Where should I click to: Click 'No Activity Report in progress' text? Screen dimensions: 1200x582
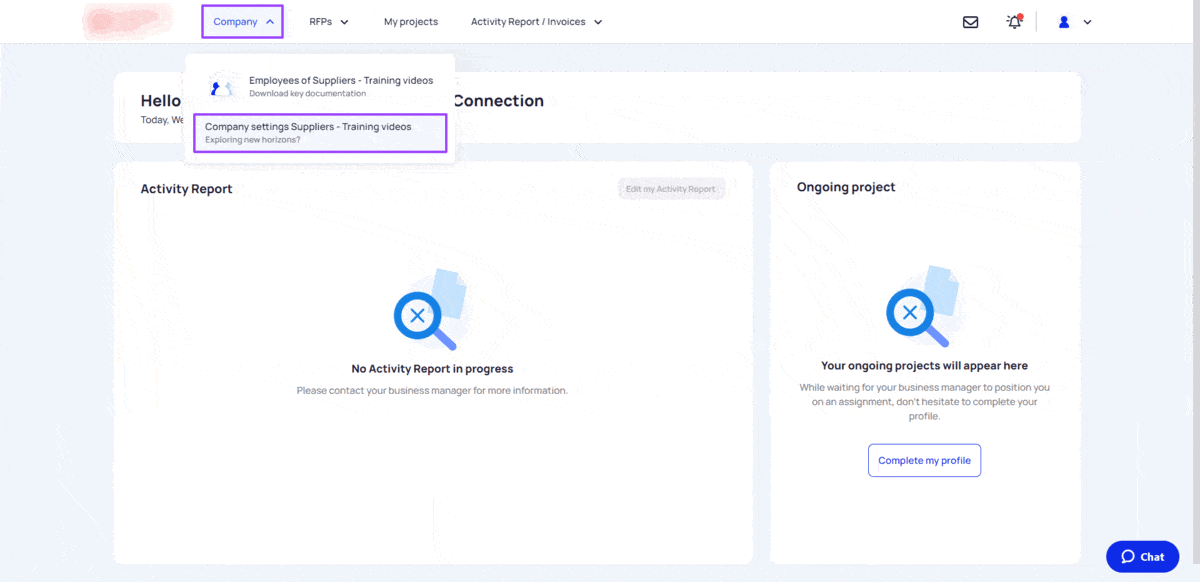[x=432, y=369]
